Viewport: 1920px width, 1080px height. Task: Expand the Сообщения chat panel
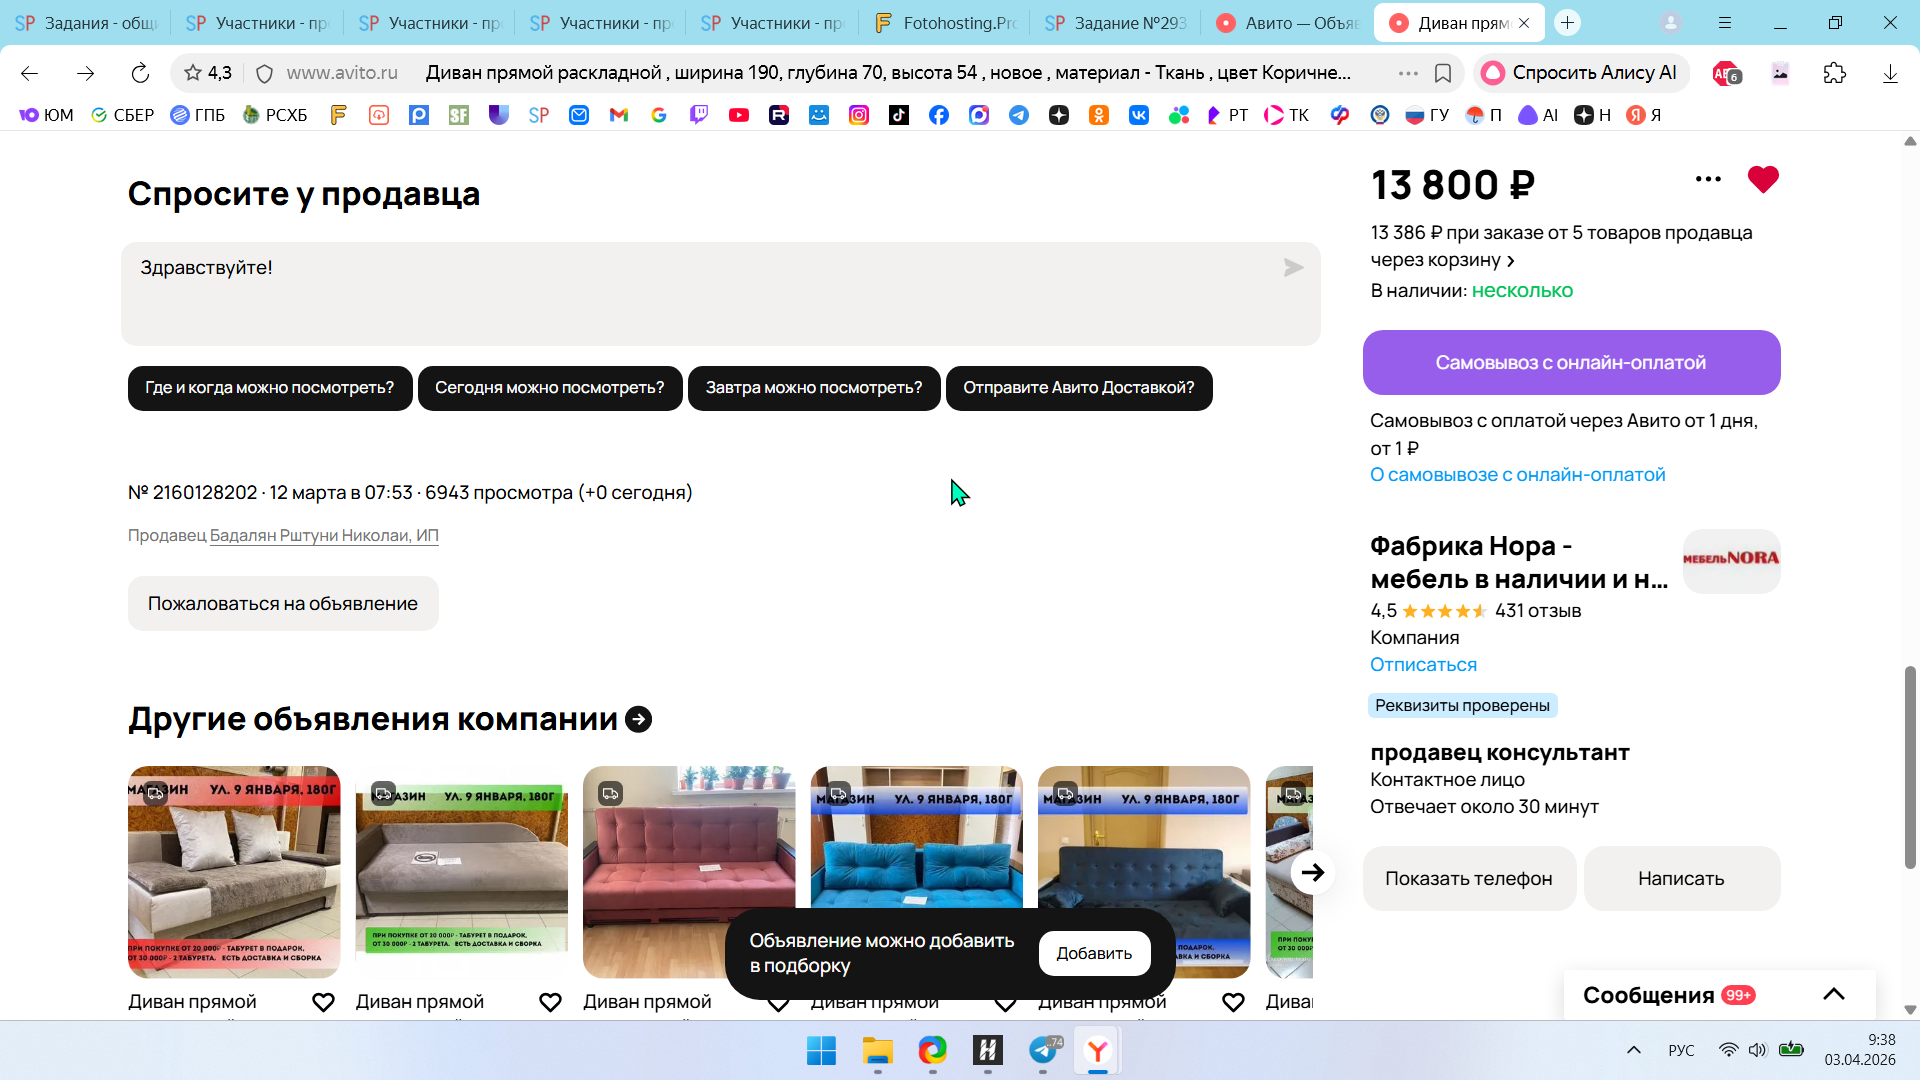click(x=1833, y=994)
